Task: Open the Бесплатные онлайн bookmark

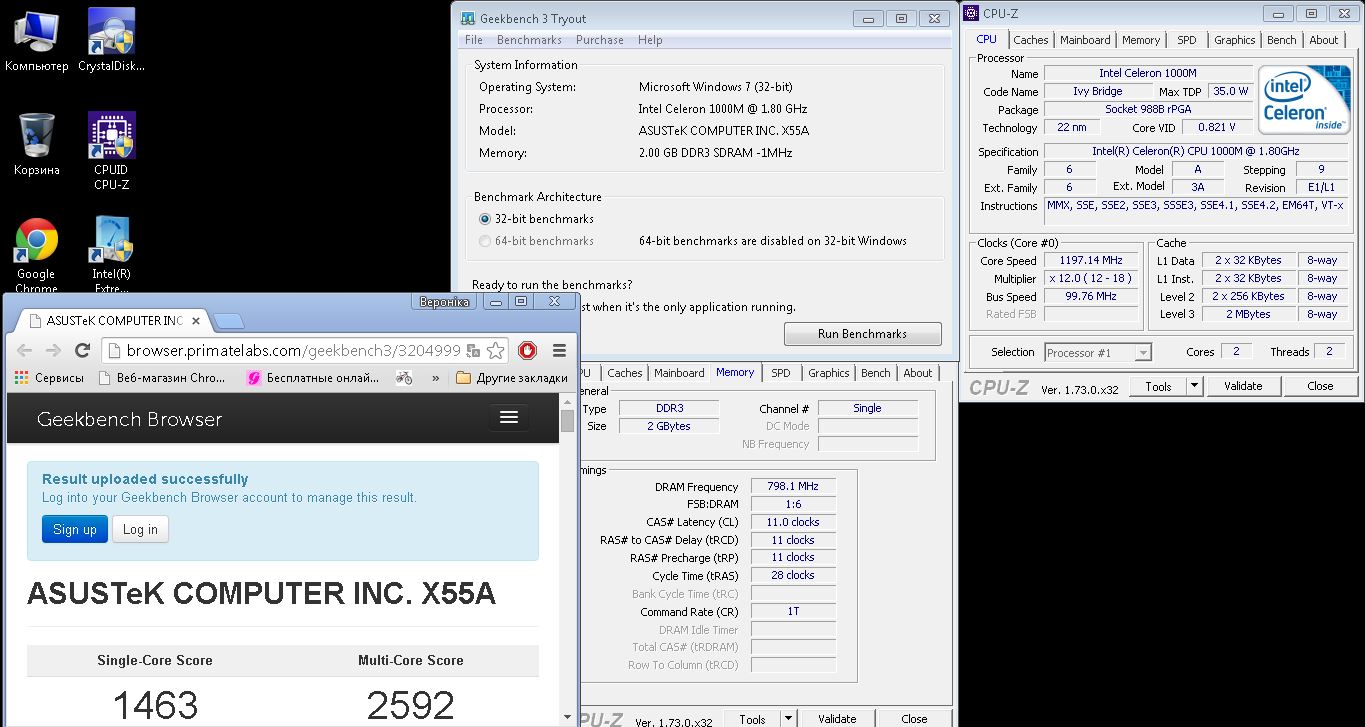Action: click(313, 378)
